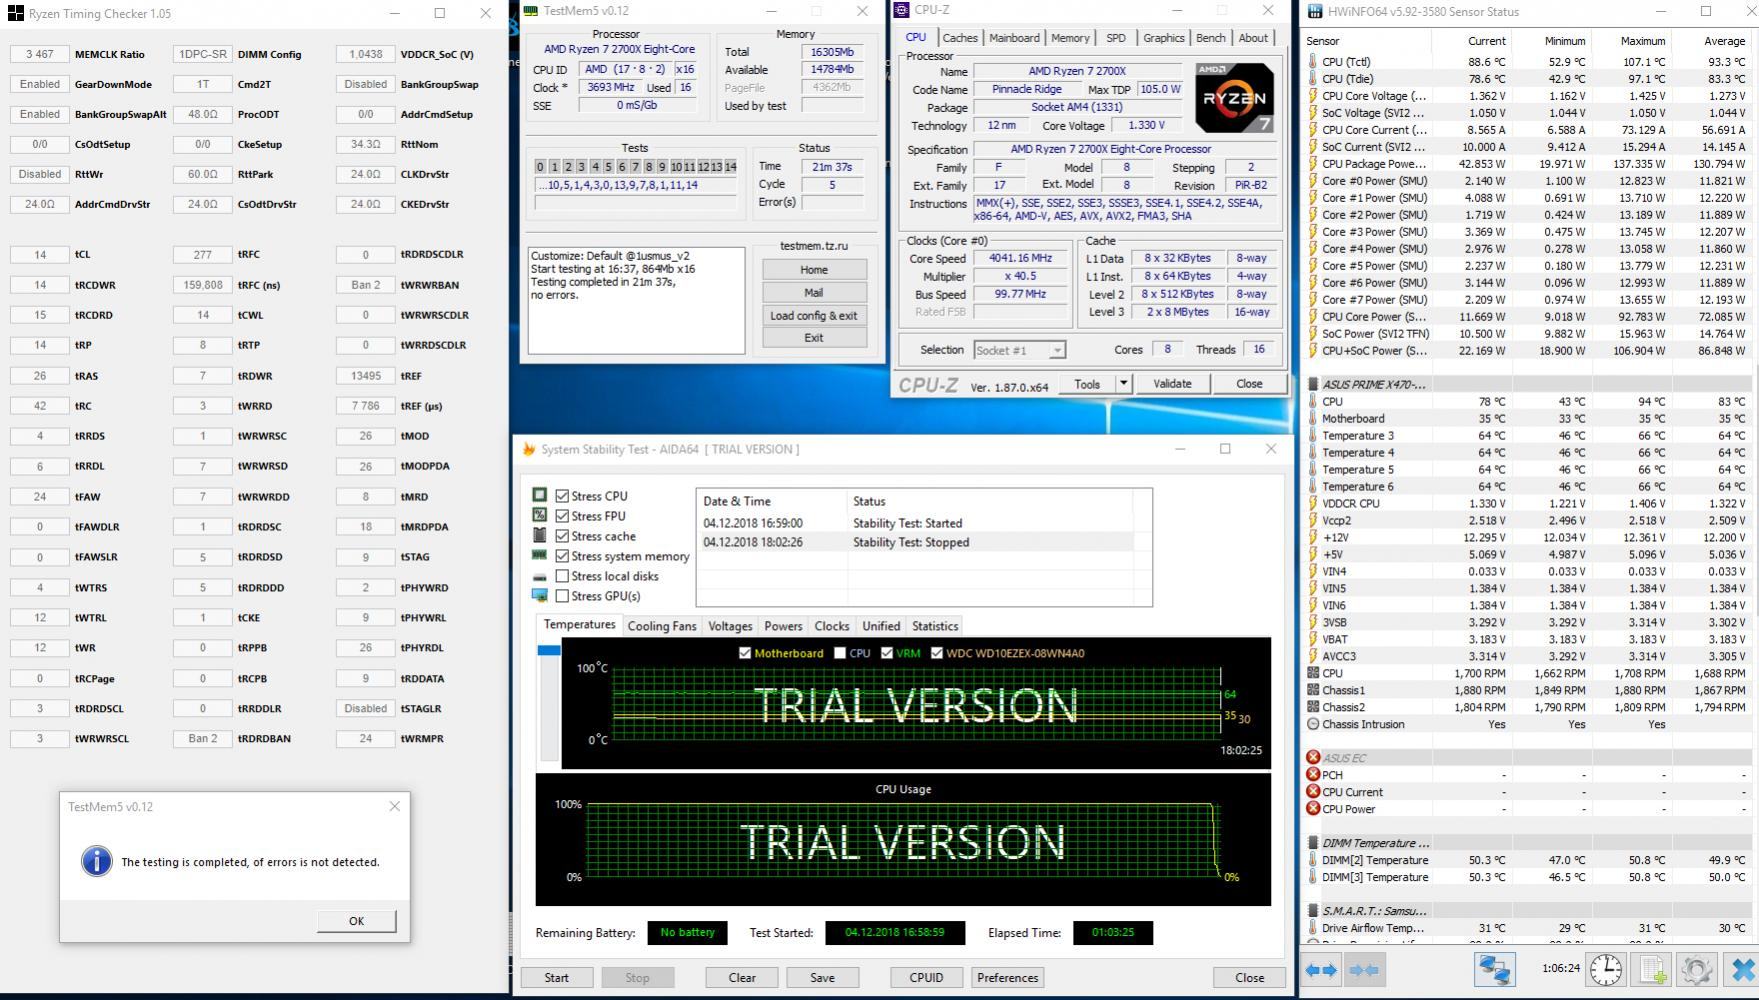The height and width of the screenshot is (1000, 1759).
Task: Switch to Voltages tab in AIDA64
Action: [x=730, y=626]
